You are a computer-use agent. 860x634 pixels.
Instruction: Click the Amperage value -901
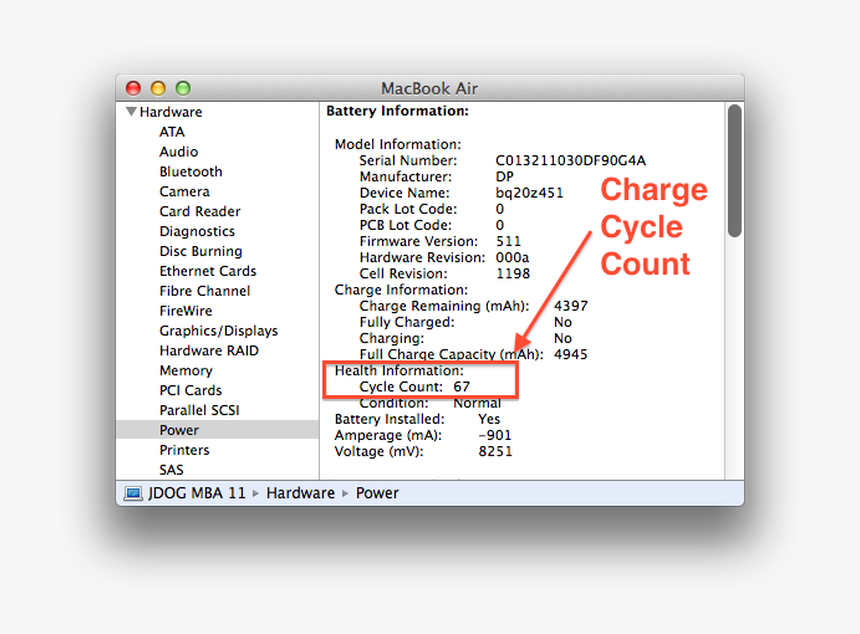click(495, 435)
